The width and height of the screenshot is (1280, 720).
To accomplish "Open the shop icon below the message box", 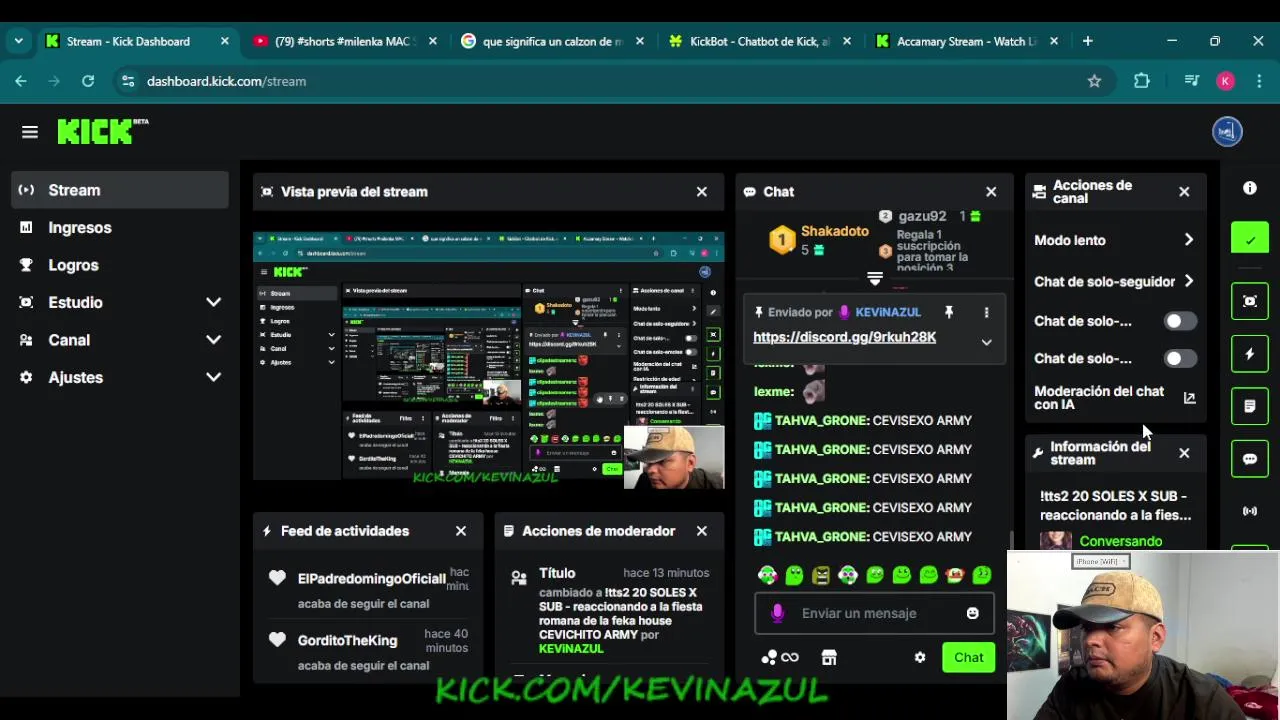I will coord(829,657).
